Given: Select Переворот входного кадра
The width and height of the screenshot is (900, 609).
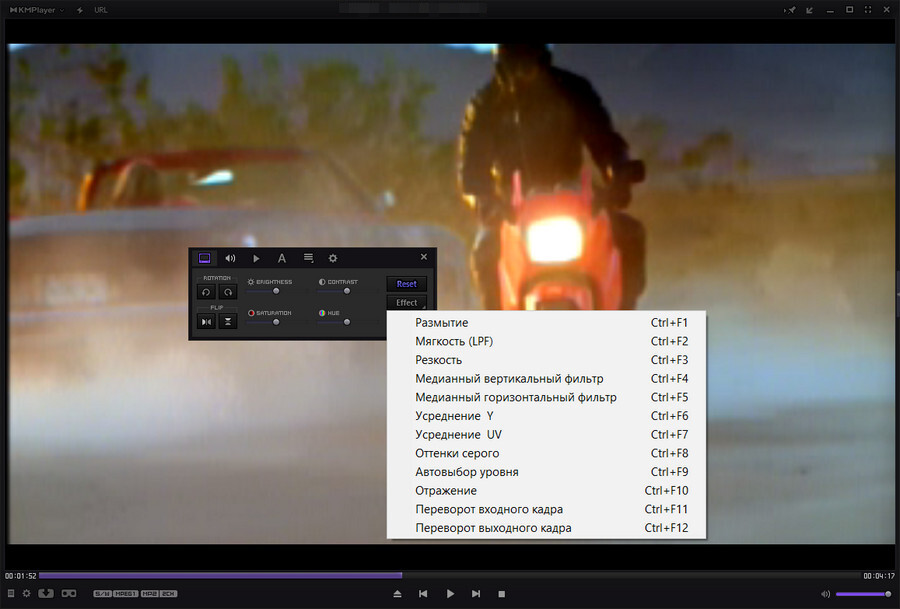Looking at the screenshot, I should pyautogui.click(x=546, y=509).
